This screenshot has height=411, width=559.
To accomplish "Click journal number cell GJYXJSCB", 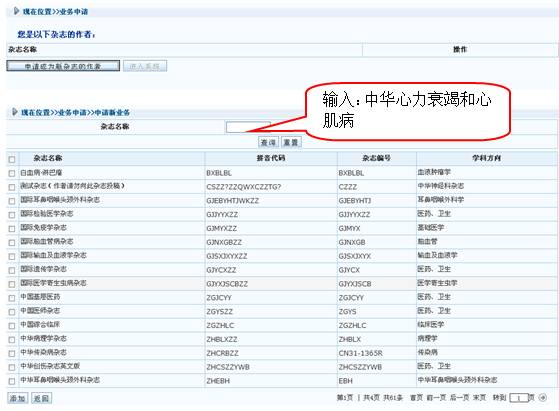I will point(355,284).
